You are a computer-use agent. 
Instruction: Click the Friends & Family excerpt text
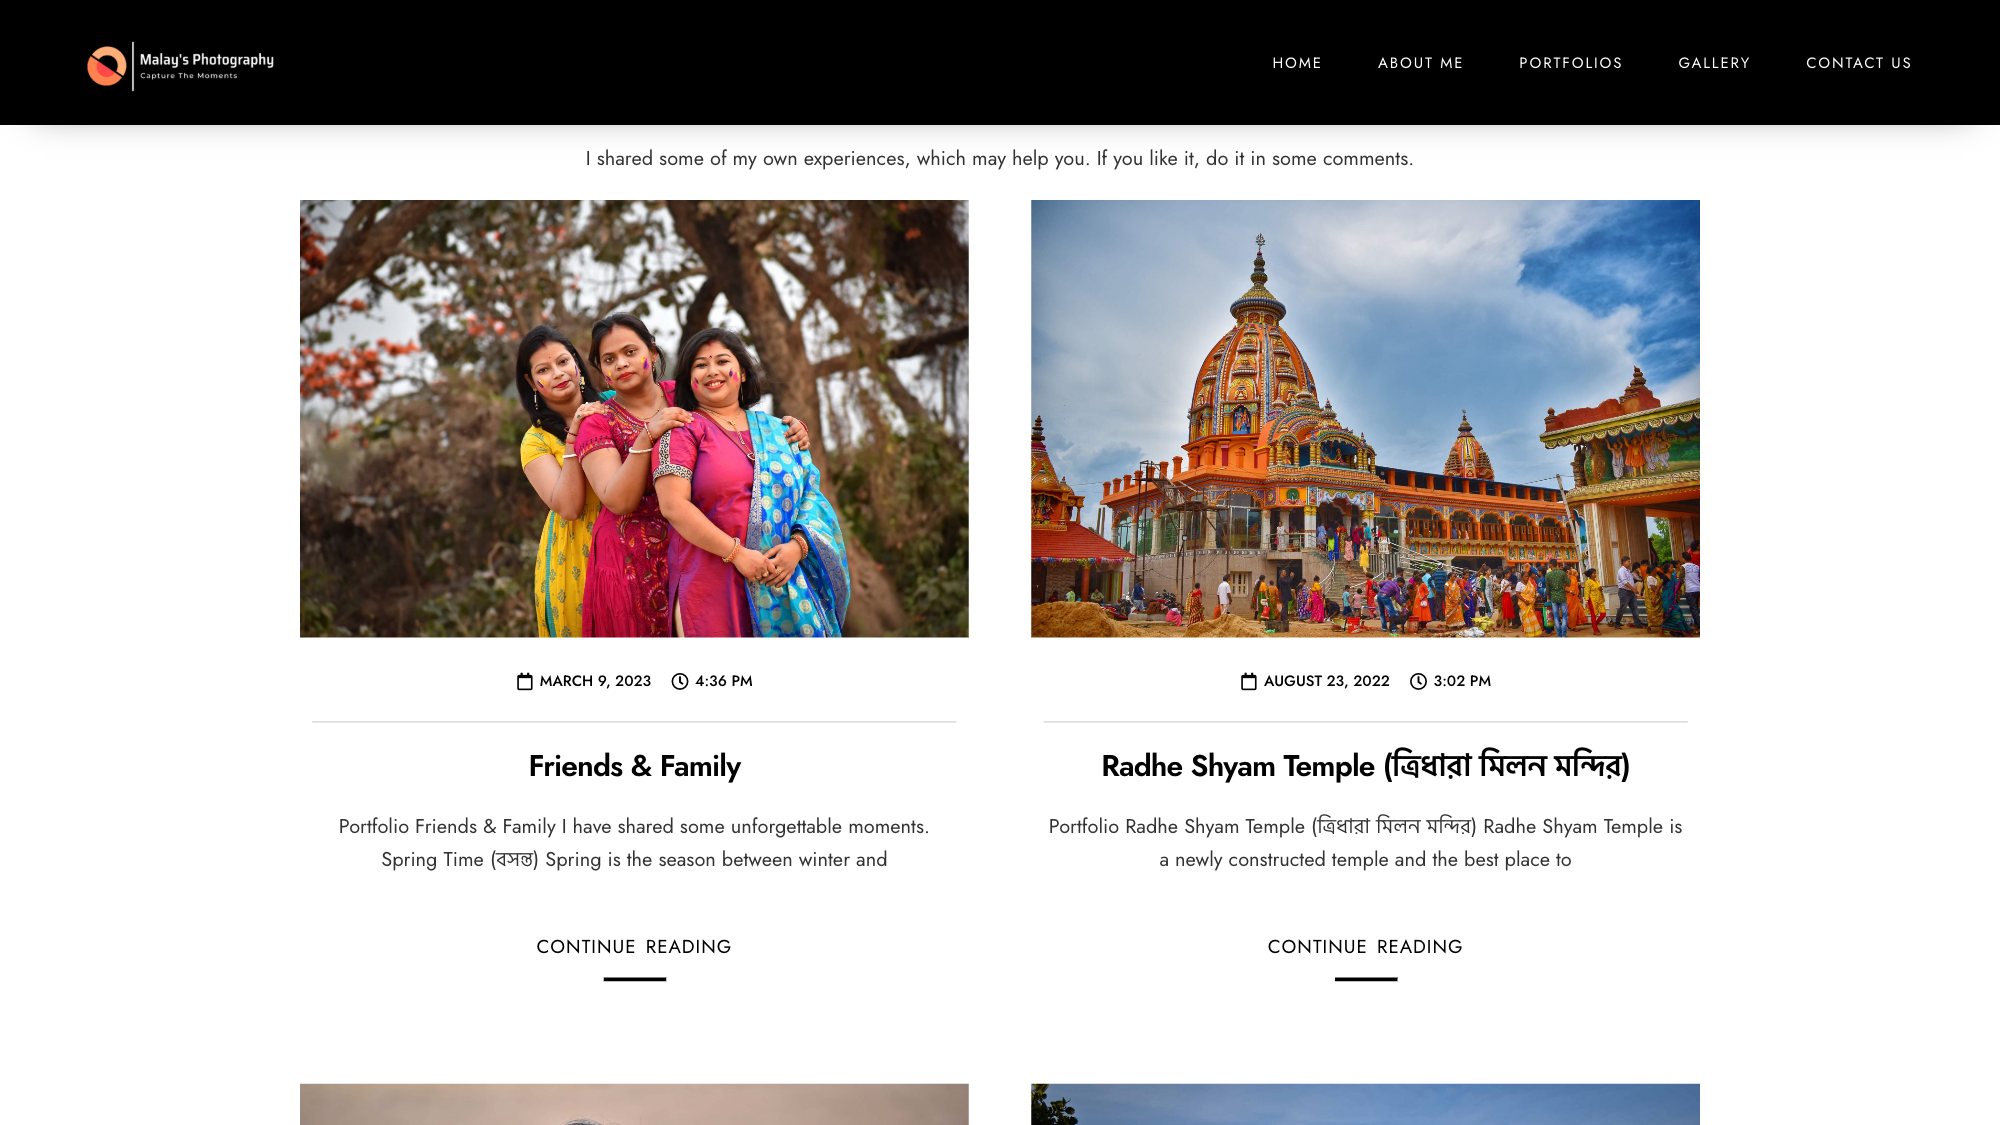[634, 843]
